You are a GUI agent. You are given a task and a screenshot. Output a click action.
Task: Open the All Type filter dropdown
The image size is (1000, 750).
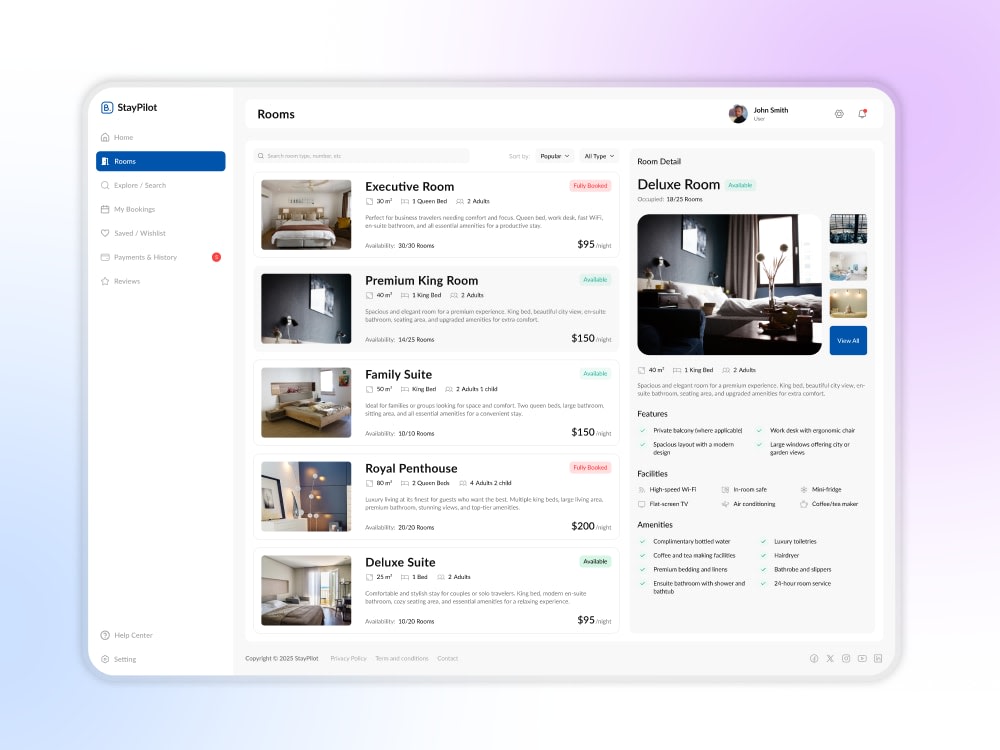(x=599, y=156)
